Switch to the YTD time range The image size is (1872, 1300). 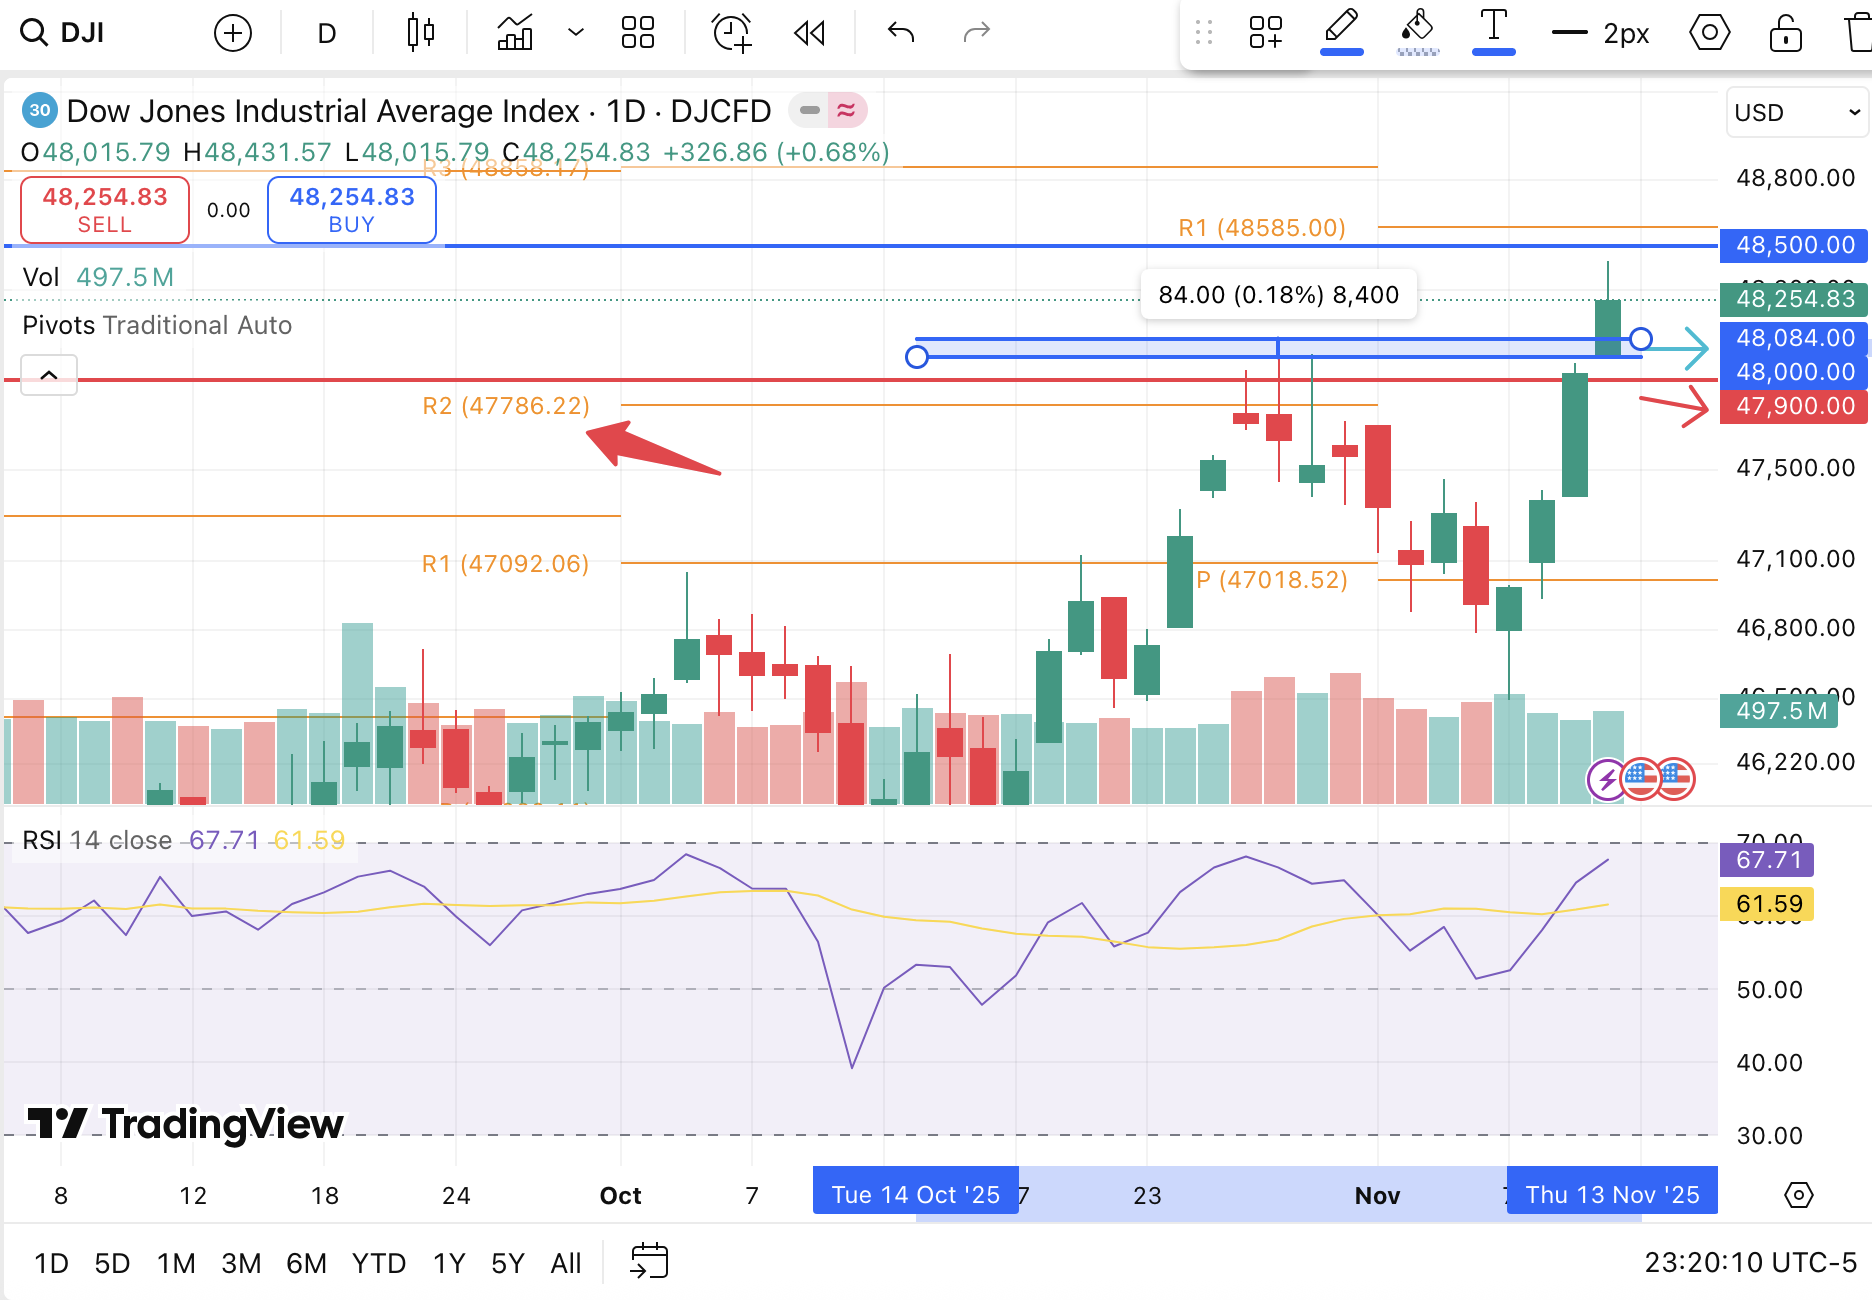click(x=378, y=1264)
